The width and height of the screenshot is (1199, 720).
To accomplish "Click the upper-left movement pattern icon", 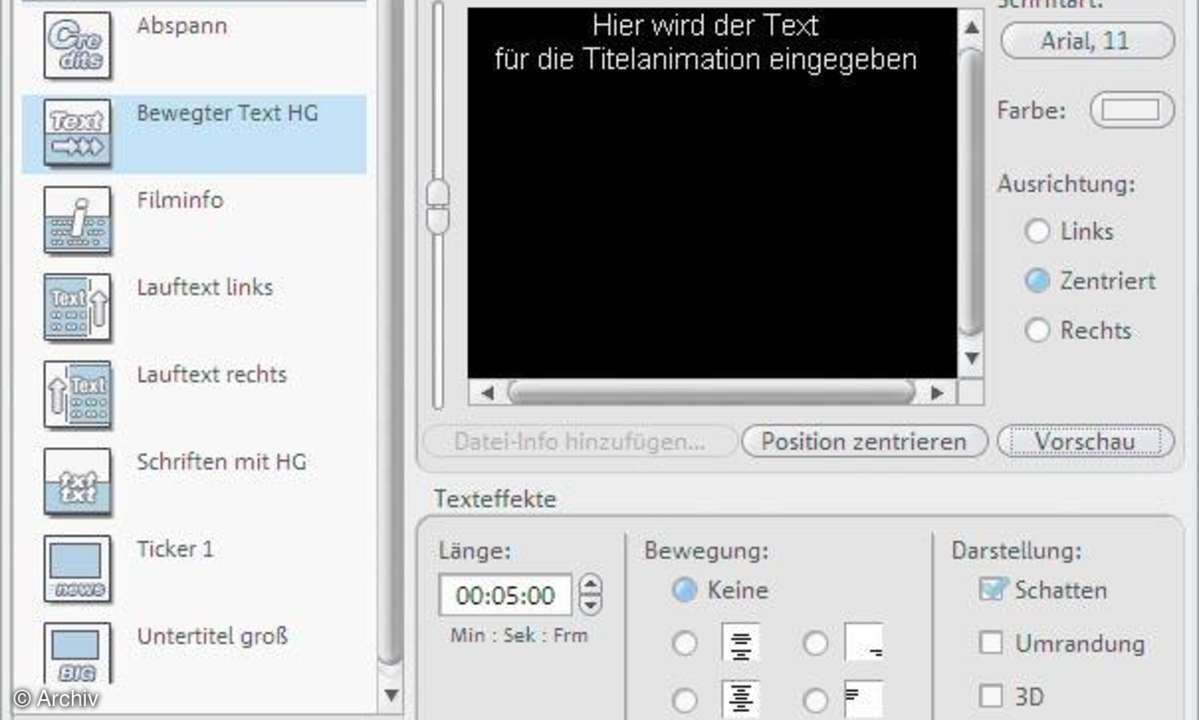I will (x=740, y=642).
